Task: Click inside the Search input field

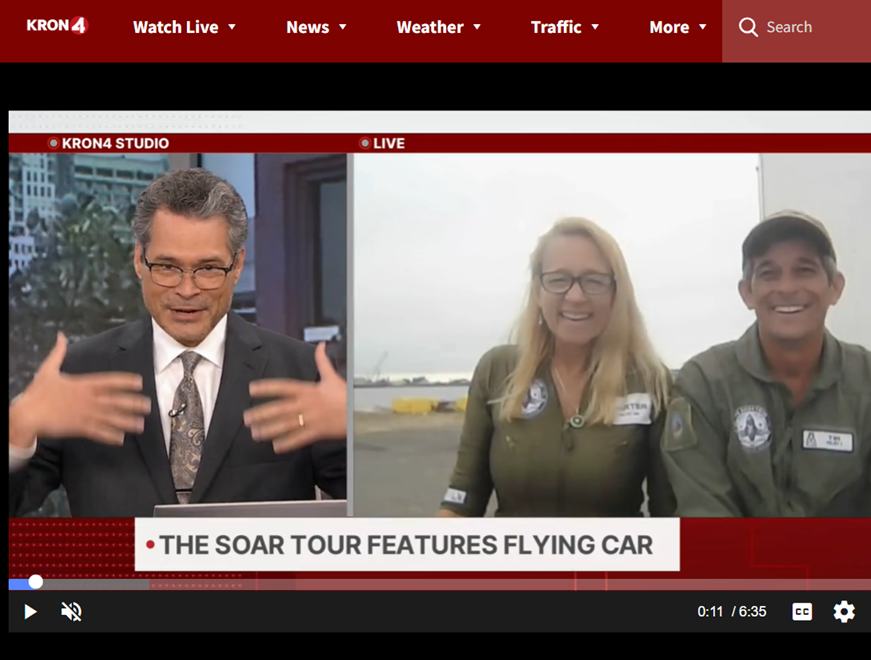Action: [x=800, y=27]
